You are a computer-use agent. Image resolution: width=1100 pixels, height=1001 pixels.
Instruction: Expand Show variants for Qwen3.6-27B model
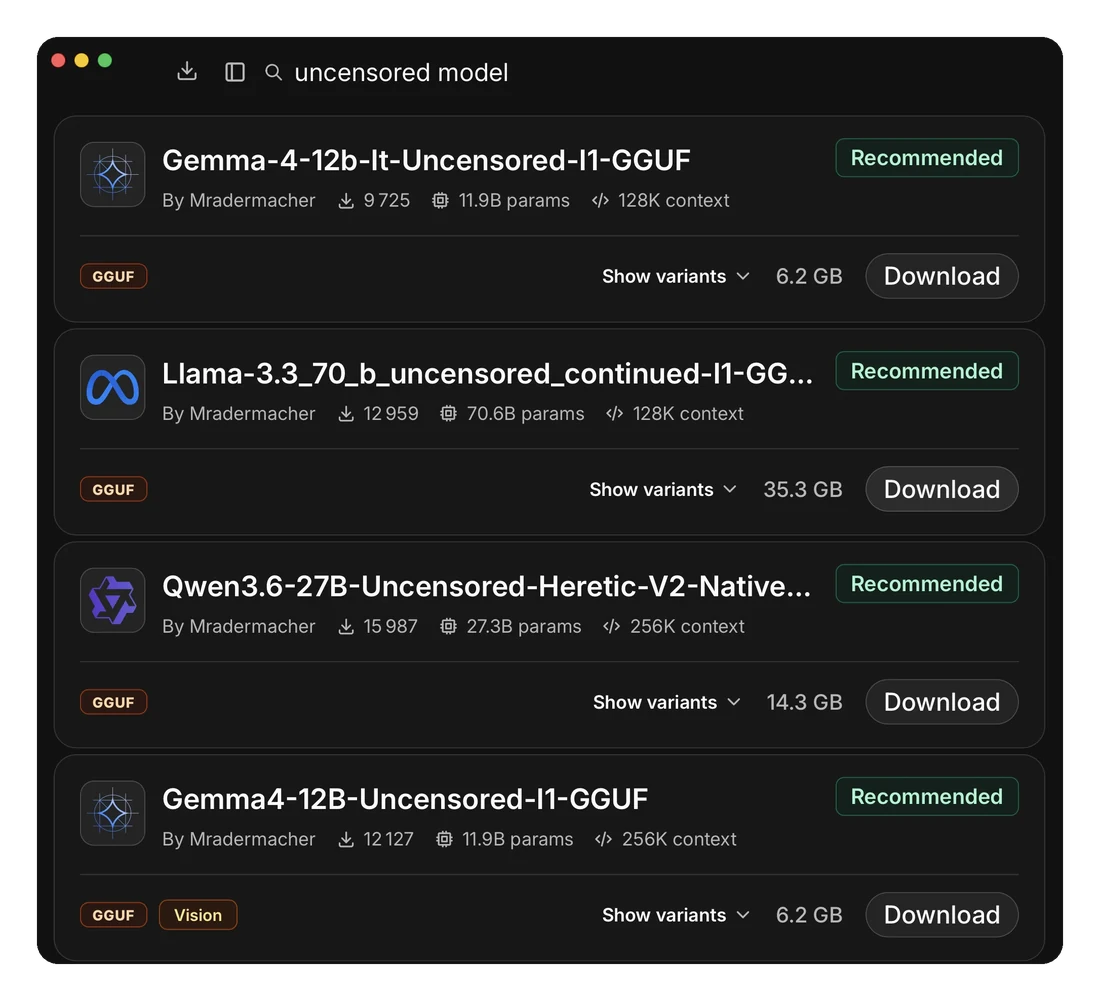coord(666,702)
